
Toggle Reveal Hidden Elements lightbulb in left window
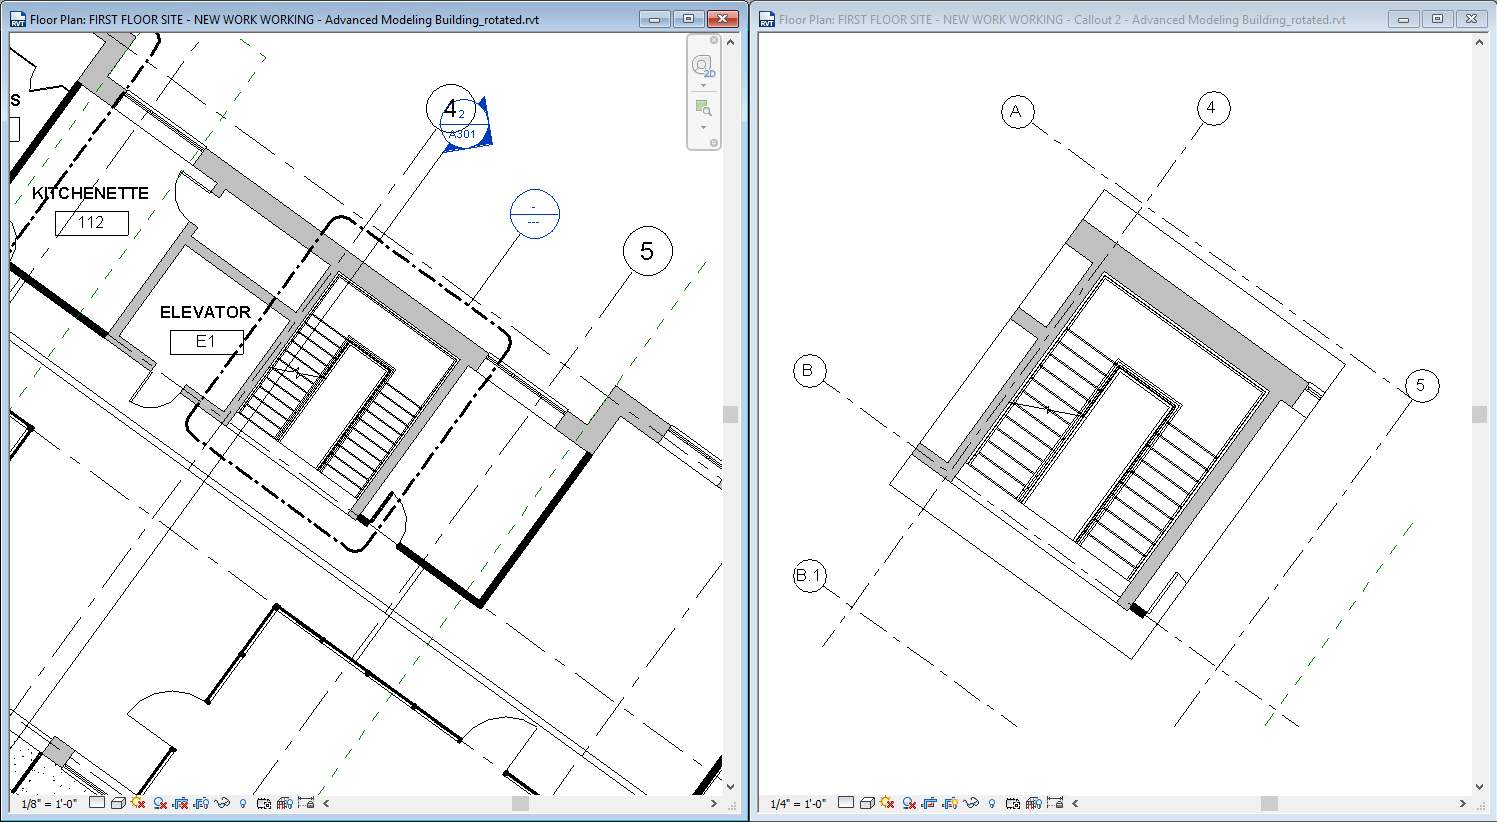coord(243,803)
